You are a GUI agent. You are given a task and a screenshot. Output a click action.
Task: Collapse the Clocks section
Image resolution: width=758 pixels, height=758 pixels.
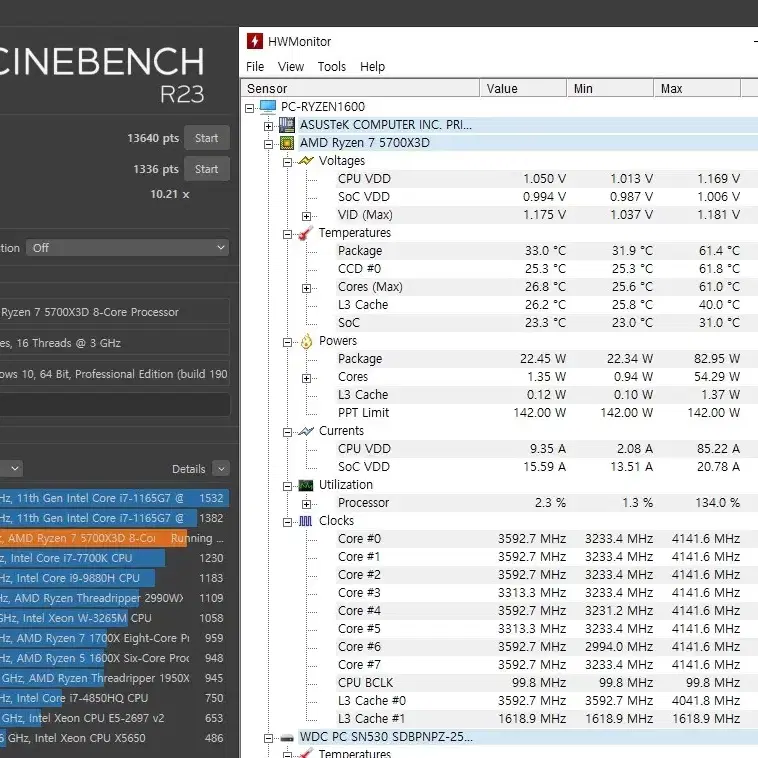coord(287,522)
